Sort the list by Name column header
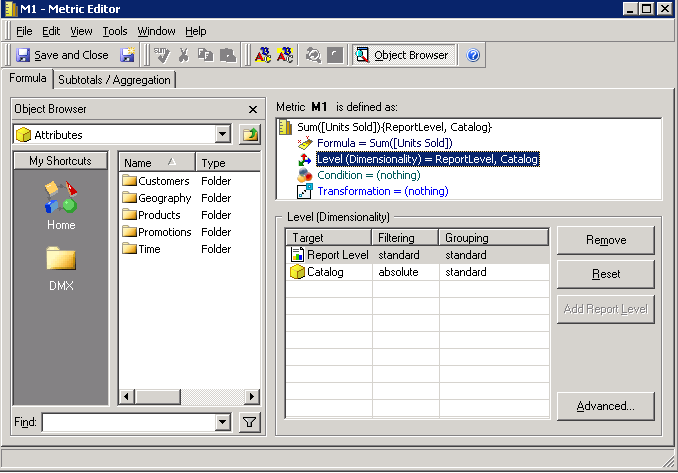The height and width of the screenshot is (473, 678). pos(155,162)
